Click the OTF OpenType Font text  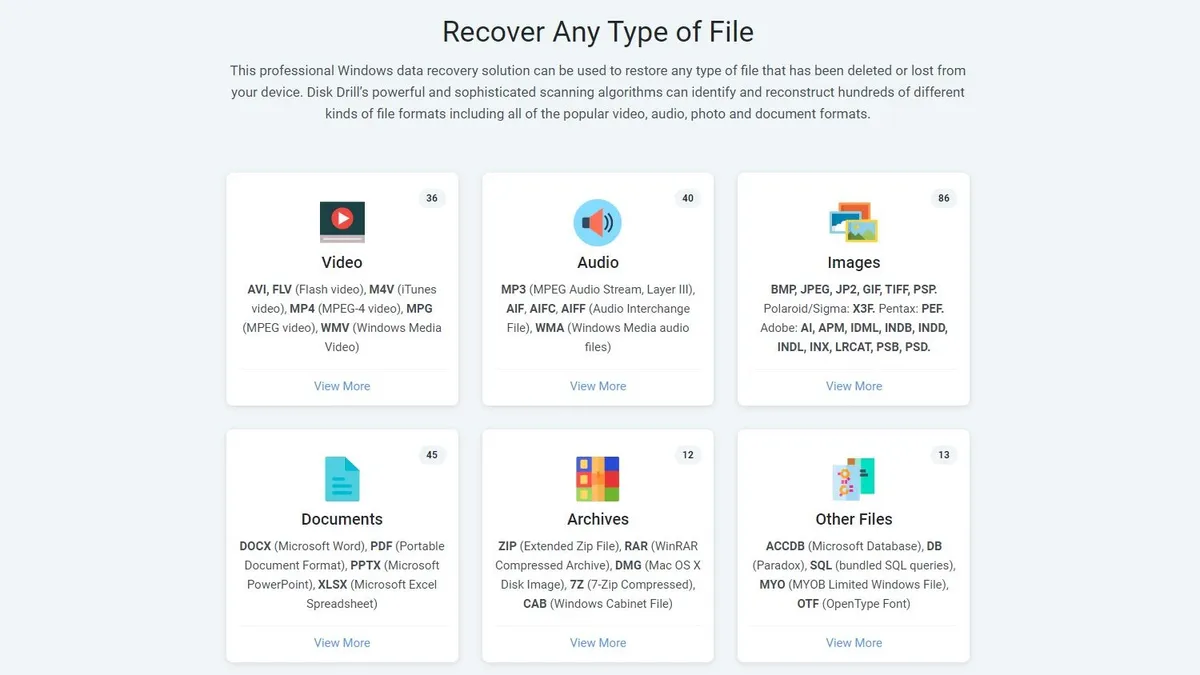(x=854, y=604)
